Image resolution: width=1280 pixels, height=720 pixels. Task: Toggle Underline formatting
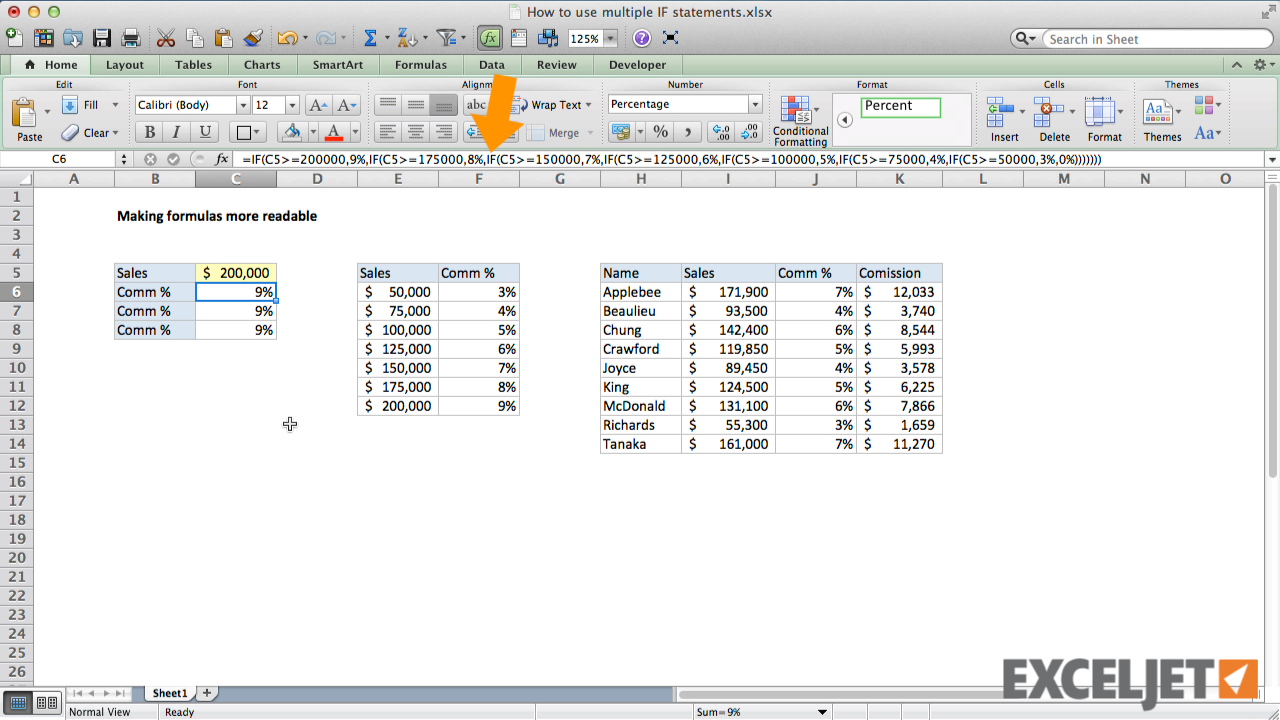[205, 132]
